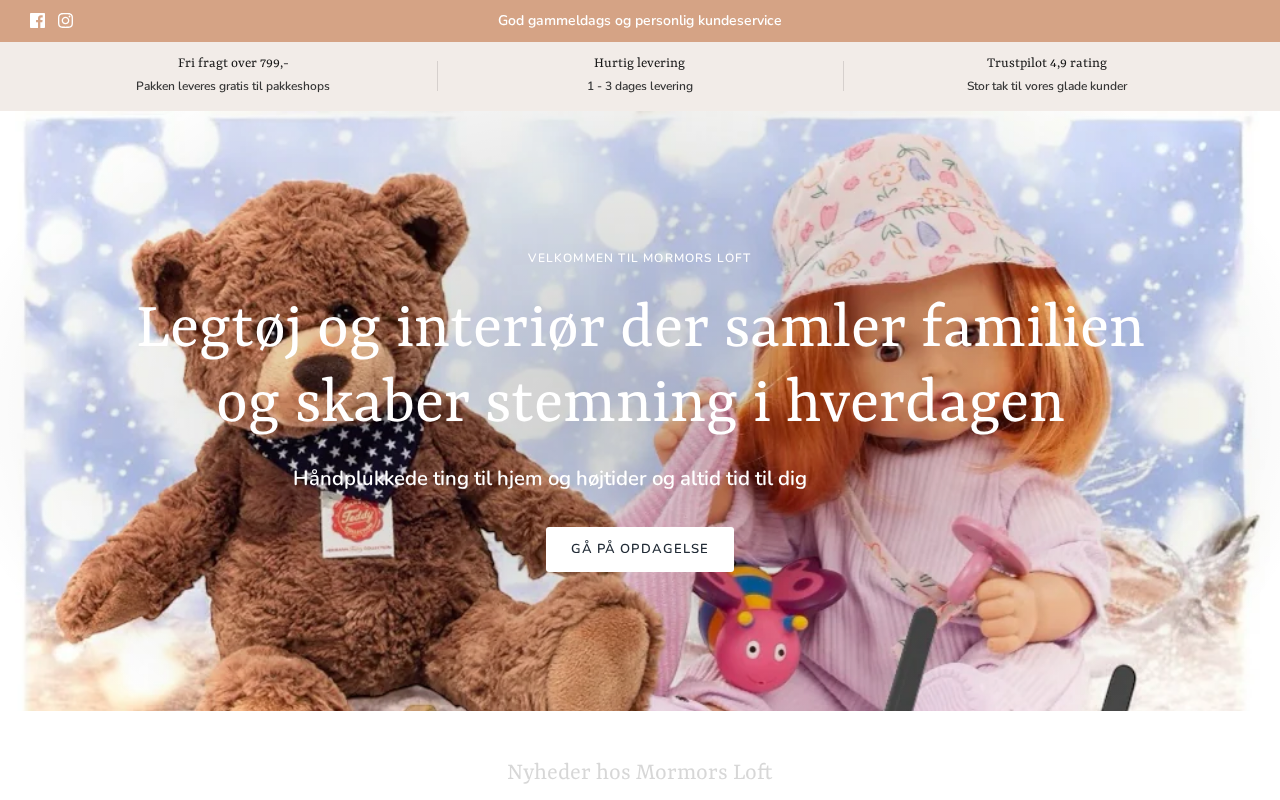The height and width of the screenshot is (800, 1280).
Task: Open the Facebook page icon
Action: [38, 21]
